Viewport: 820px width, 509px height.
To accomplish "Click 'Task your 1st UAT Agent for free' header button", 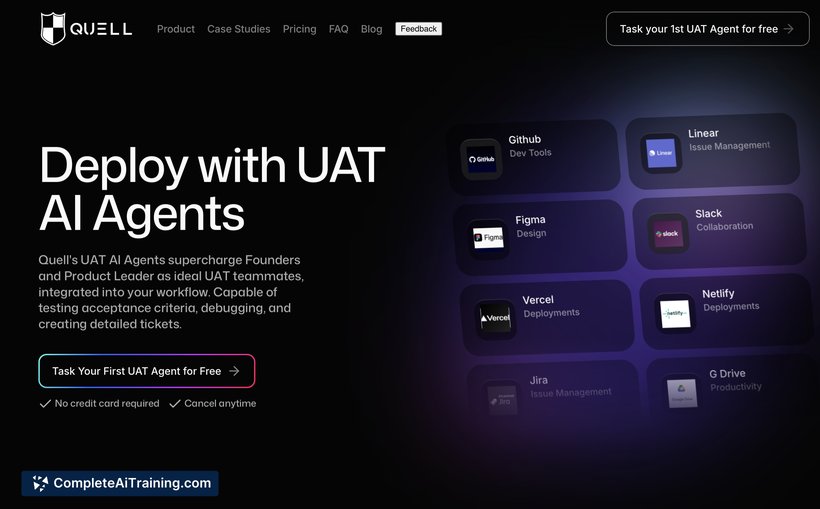I will coord(708,29).
